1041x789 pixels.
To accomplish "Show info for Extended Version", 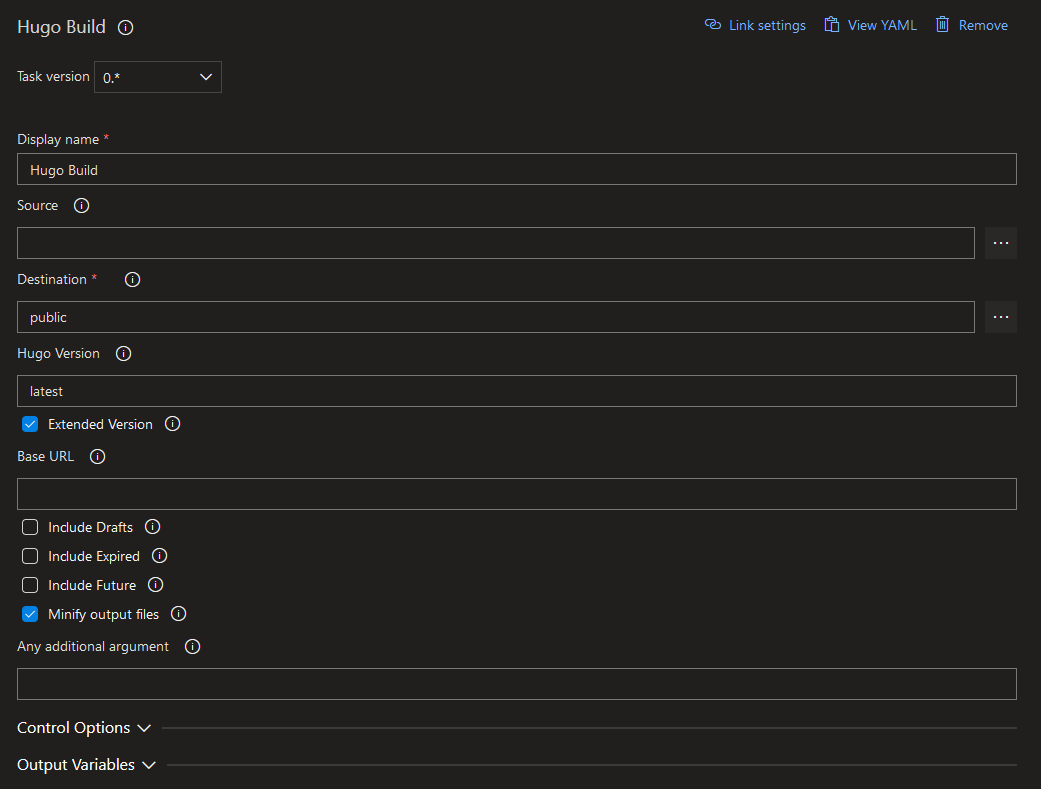I will tap(173, 424).
